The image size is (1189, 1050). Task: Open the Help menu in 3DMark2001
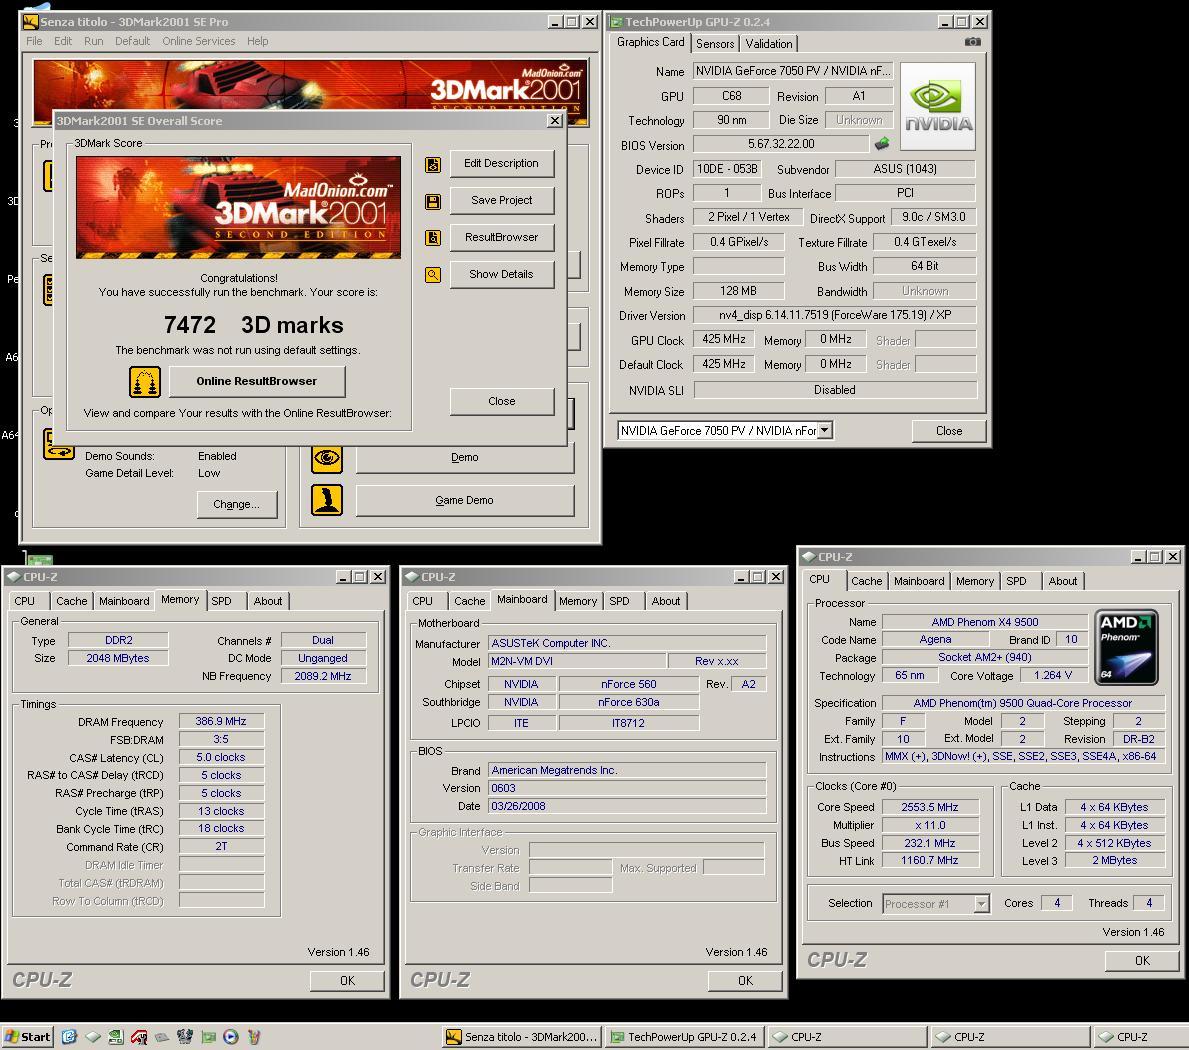tap(257, 41)
